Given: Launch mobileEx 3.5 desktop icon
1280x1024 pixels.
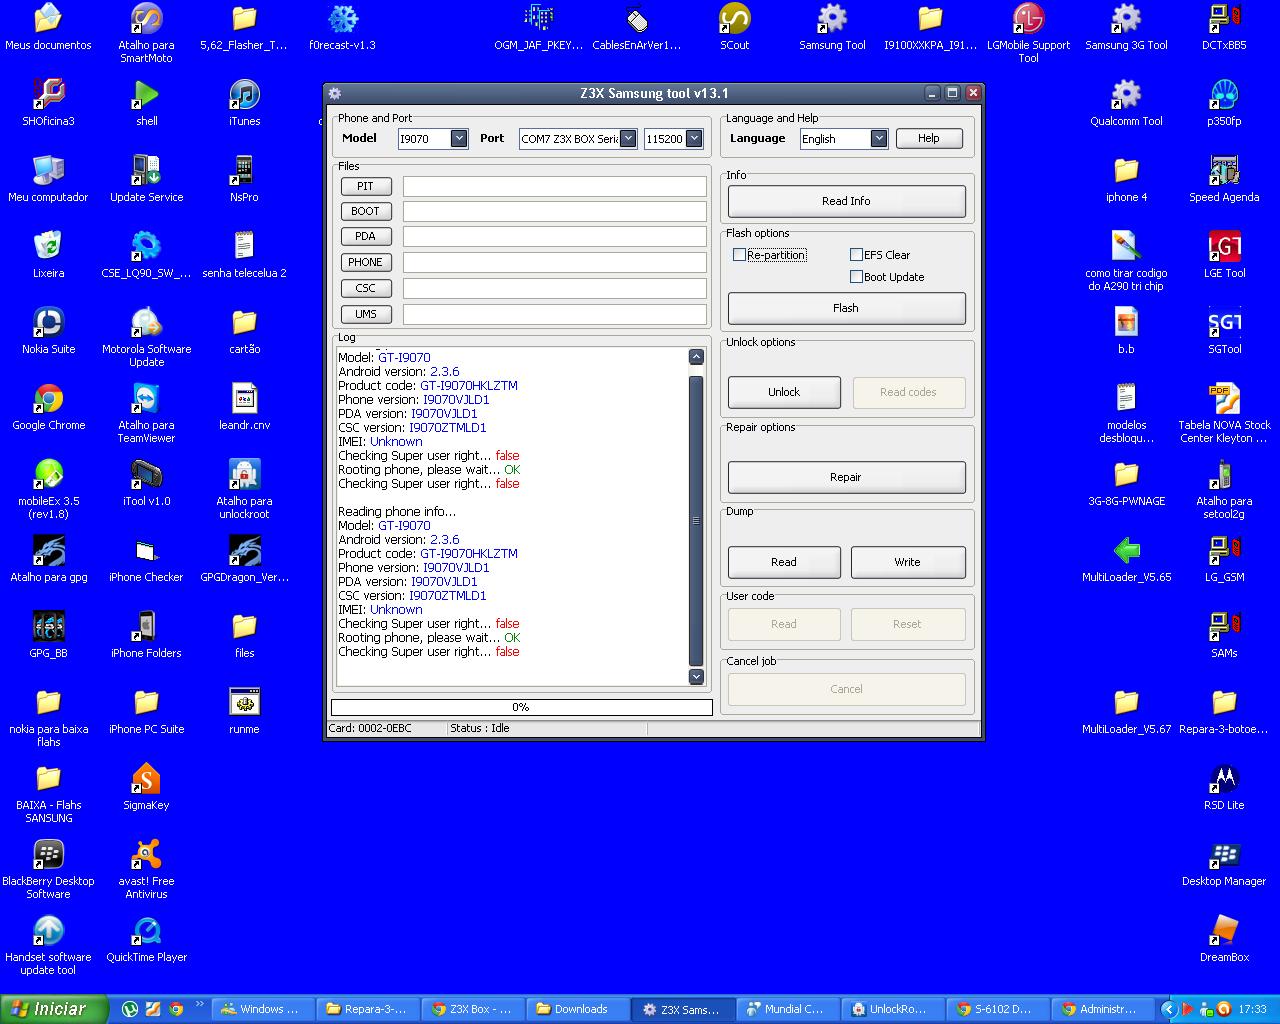Looking at the screenshot, I should point(48,489).
